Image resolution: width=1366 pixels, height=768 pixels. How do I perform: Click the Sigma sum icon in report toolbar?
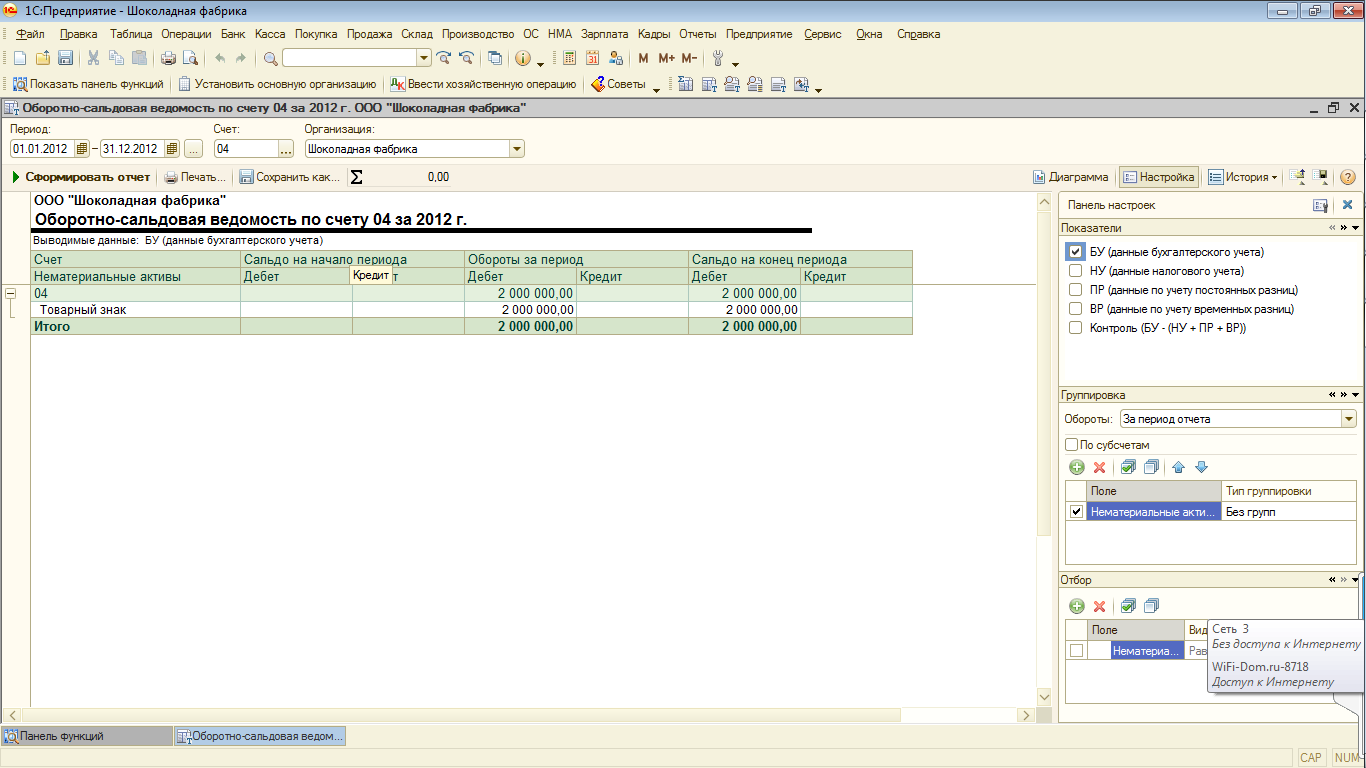coord(356,177)
